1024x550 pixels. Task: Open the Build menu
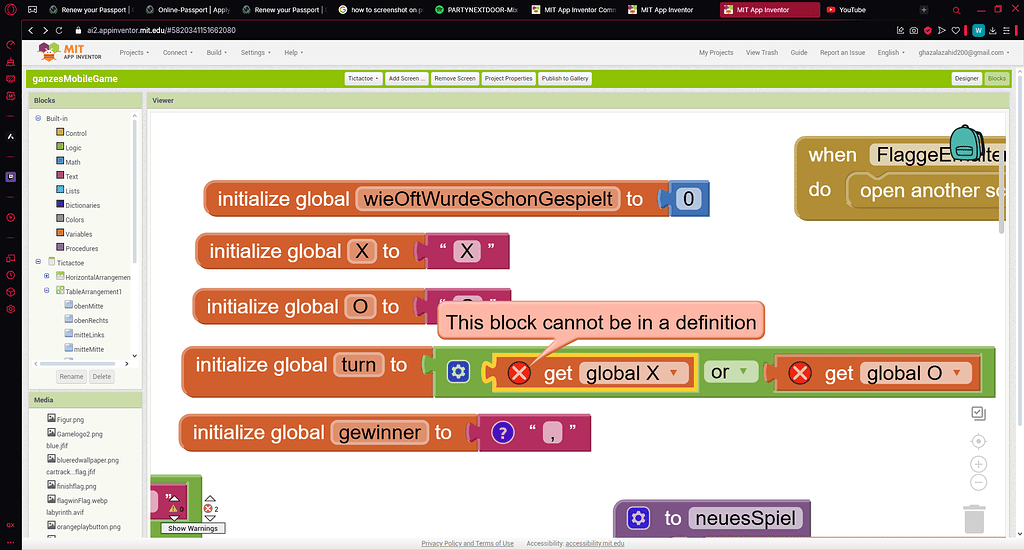(216, 52)
